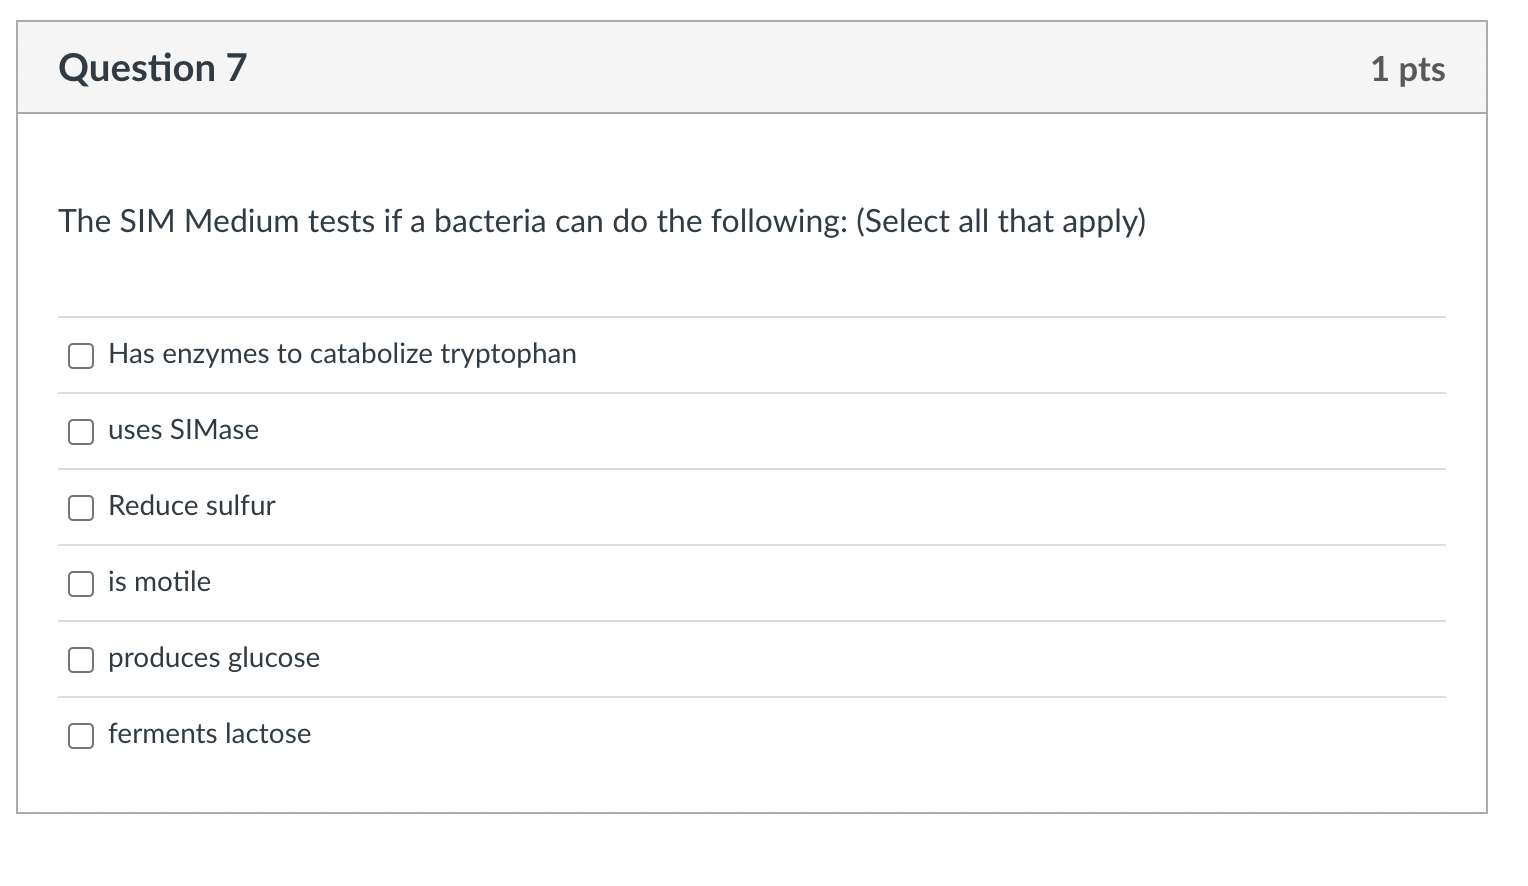Select the 'is motile' answer text
1528x886 pixels.
pyautogui.click(x=159, y=581)
